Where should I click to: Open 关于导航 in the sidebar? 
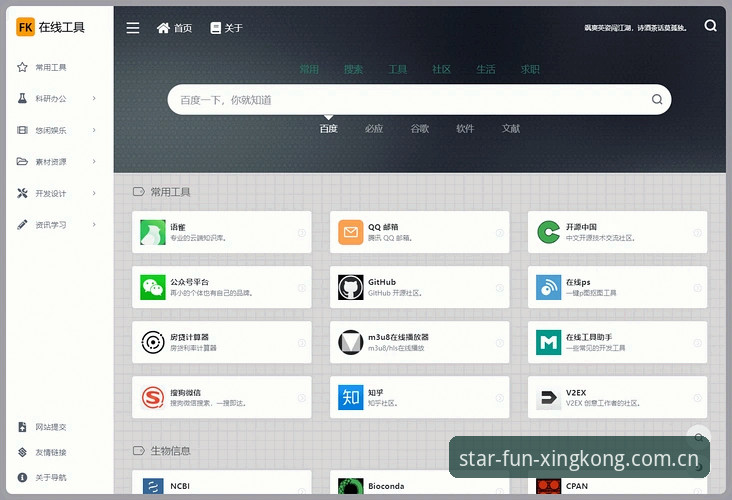(x=51, y=478)
